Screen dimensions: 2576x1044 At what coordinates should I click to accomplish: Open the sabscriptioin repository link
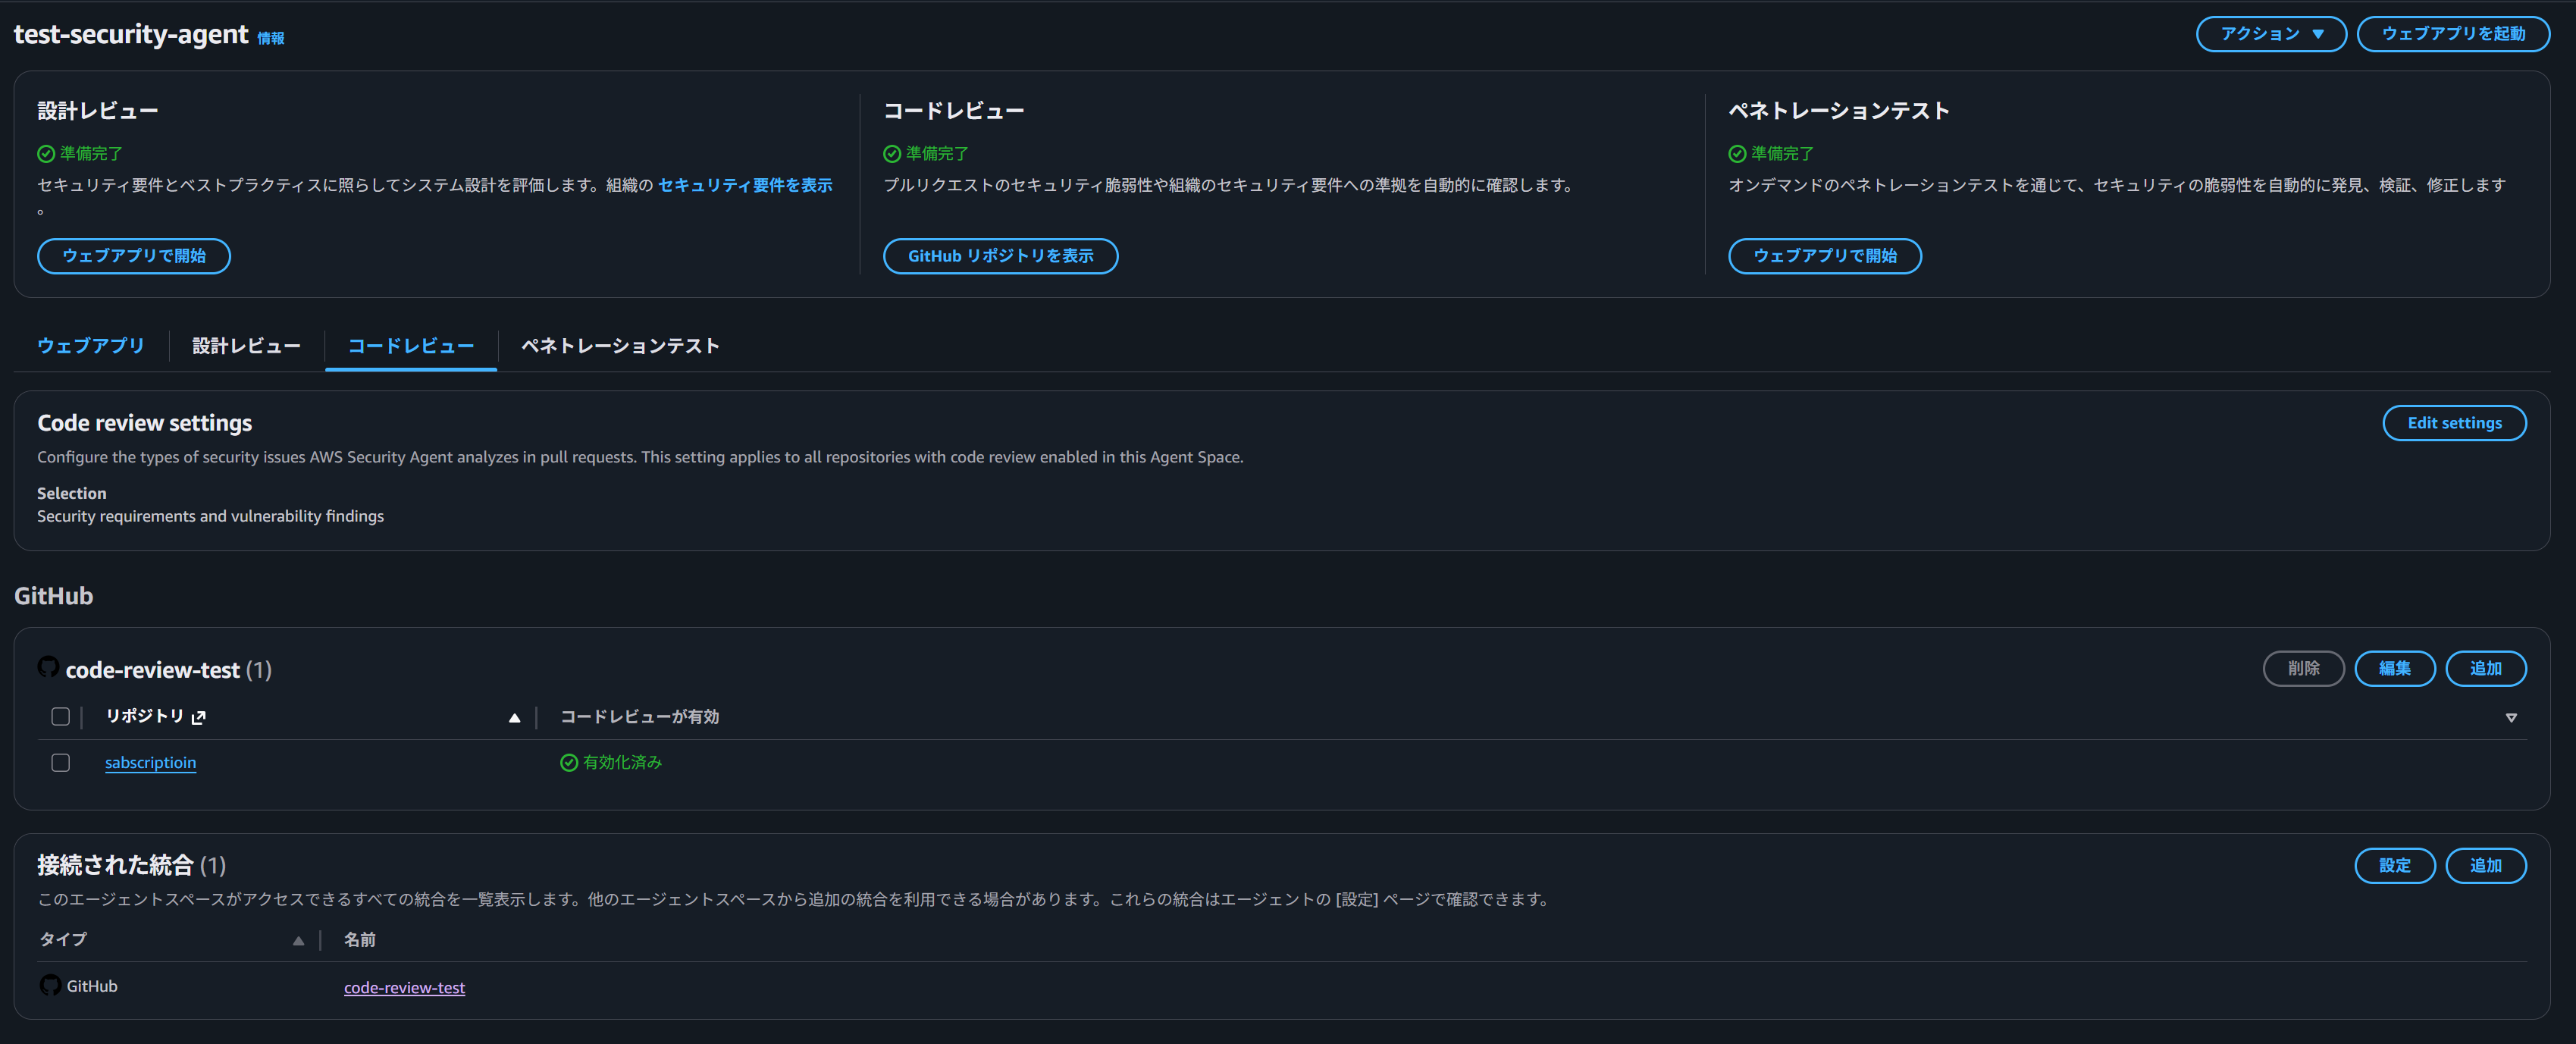pyautogui.click(x=150, y=763)
